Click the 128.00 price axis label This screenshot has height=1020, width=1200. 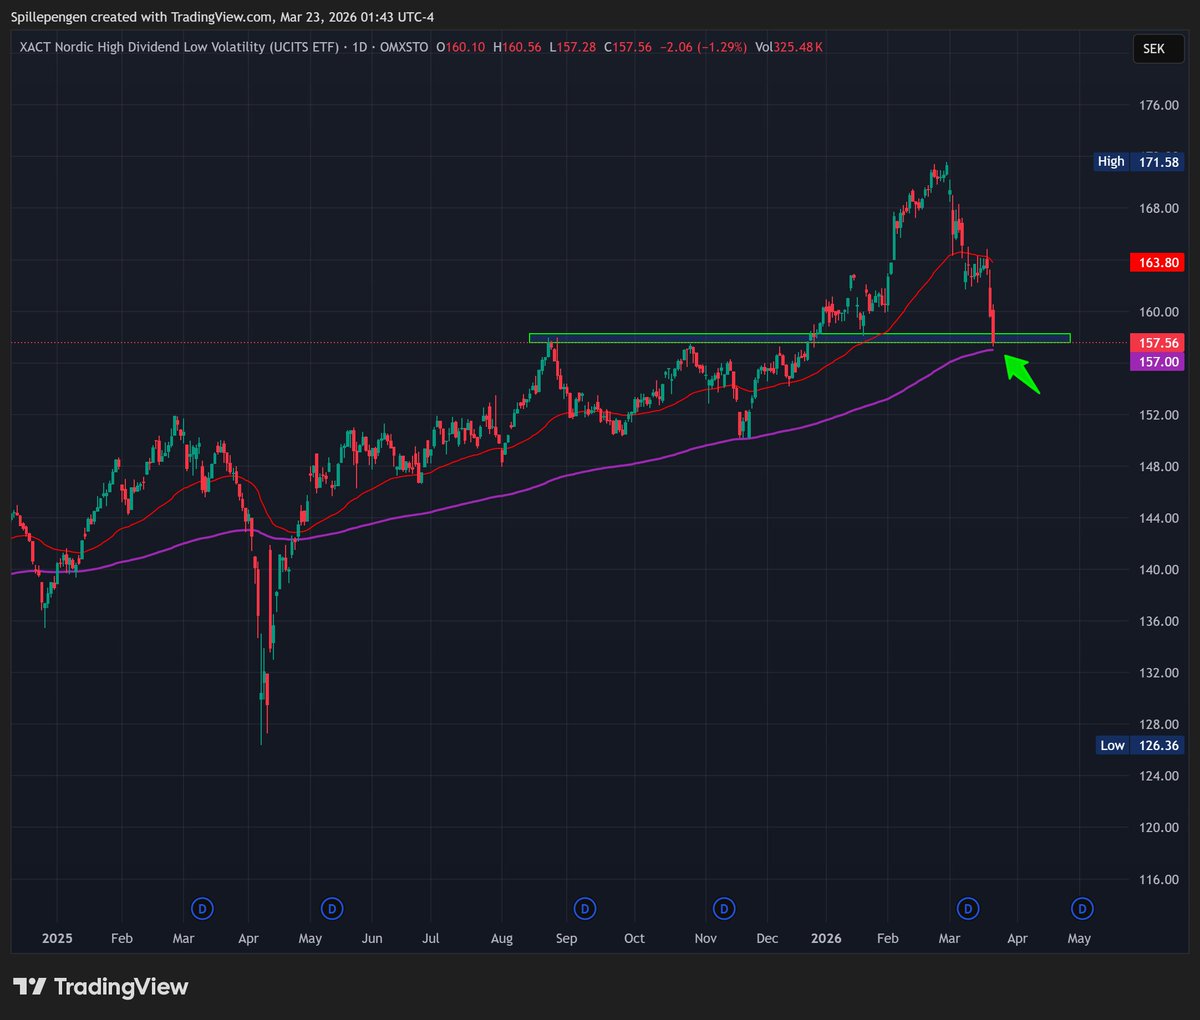tap(1158, 724)
